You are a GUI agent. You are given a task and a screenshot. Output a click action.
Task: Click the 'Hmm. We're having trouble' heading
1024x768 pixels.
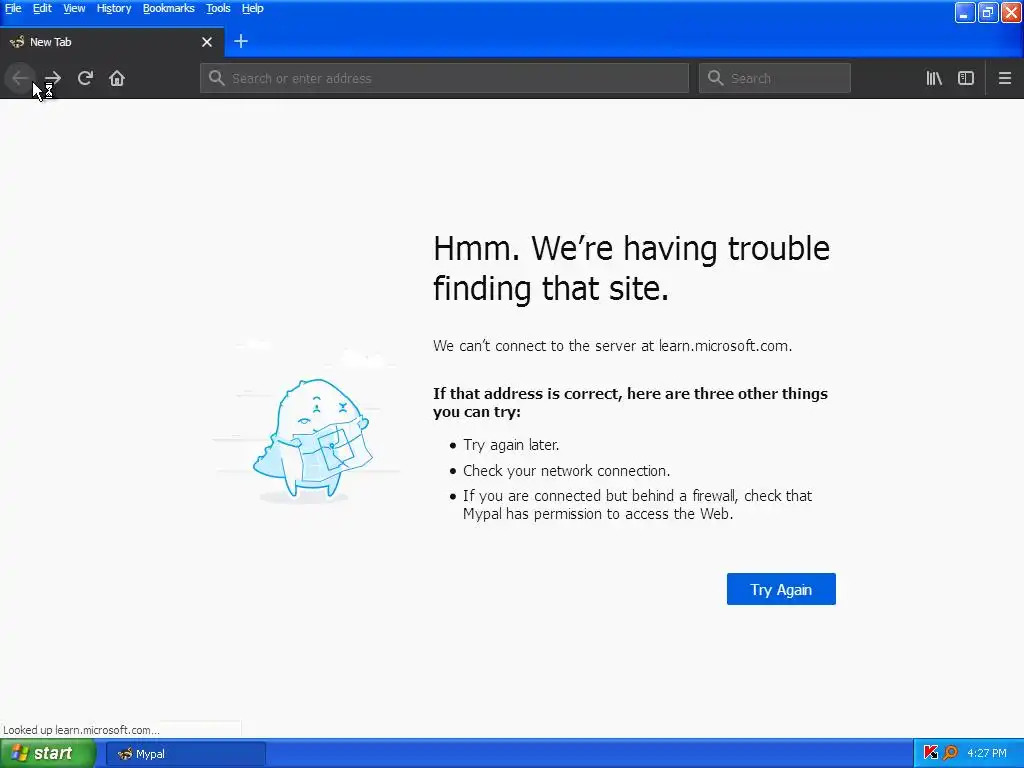pos(631,268)
